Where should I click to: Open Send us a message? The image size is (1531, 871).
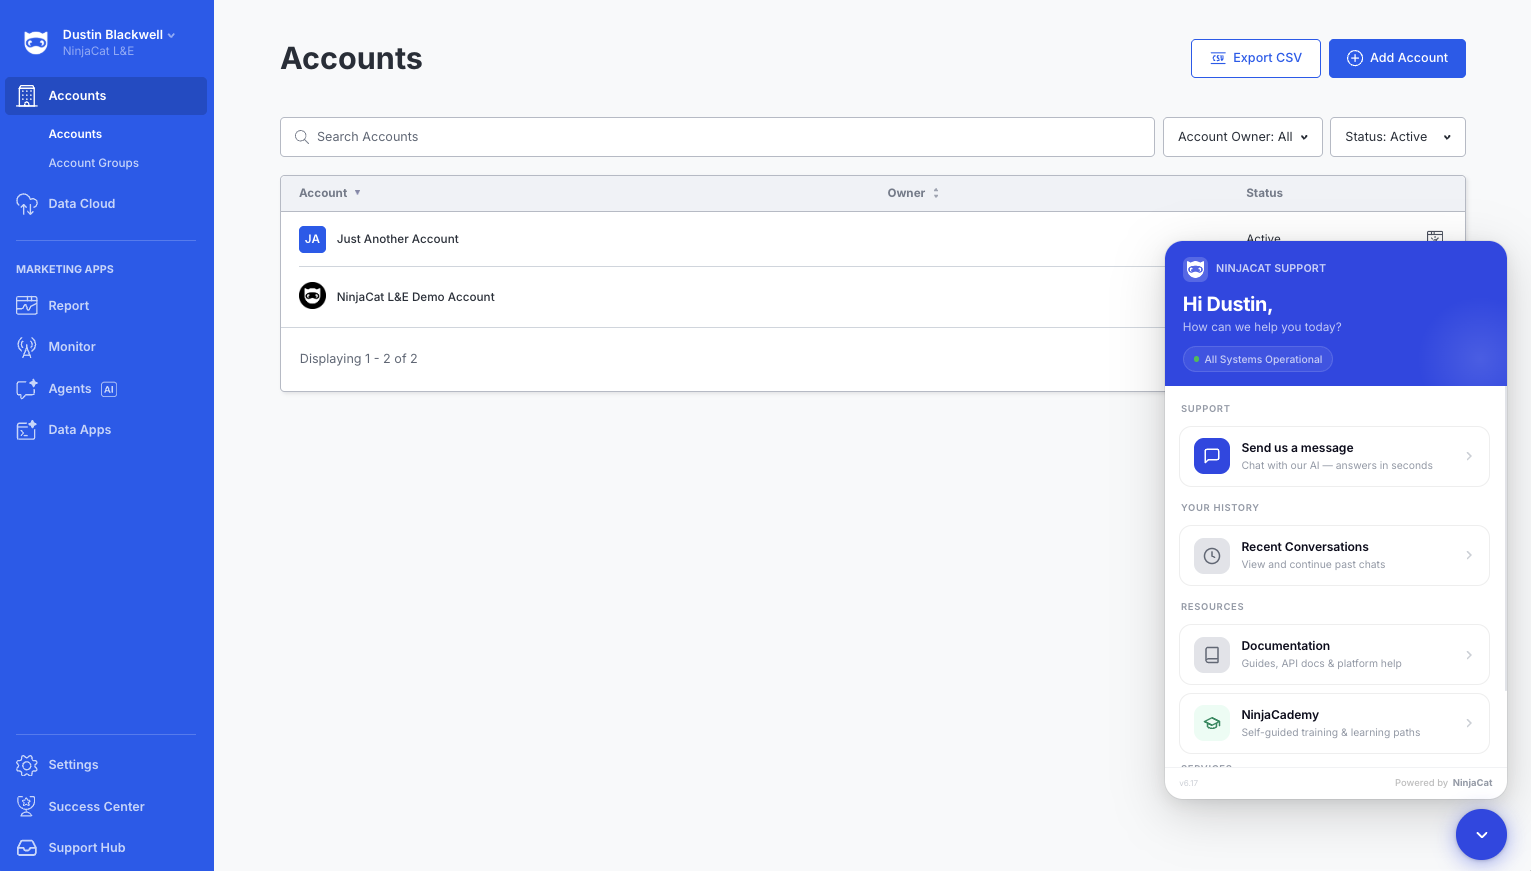[1334, 457]
